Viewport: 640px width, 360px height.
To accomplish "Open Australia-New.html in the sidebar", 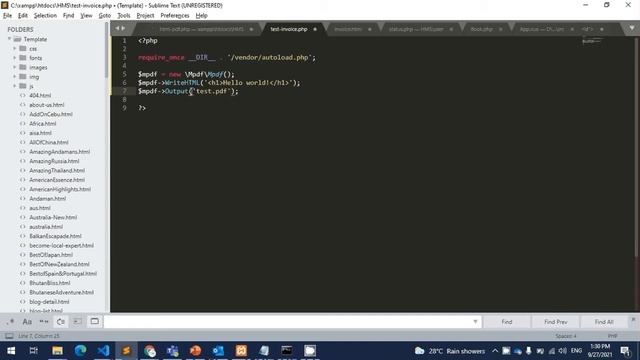I will pos(53,218).
